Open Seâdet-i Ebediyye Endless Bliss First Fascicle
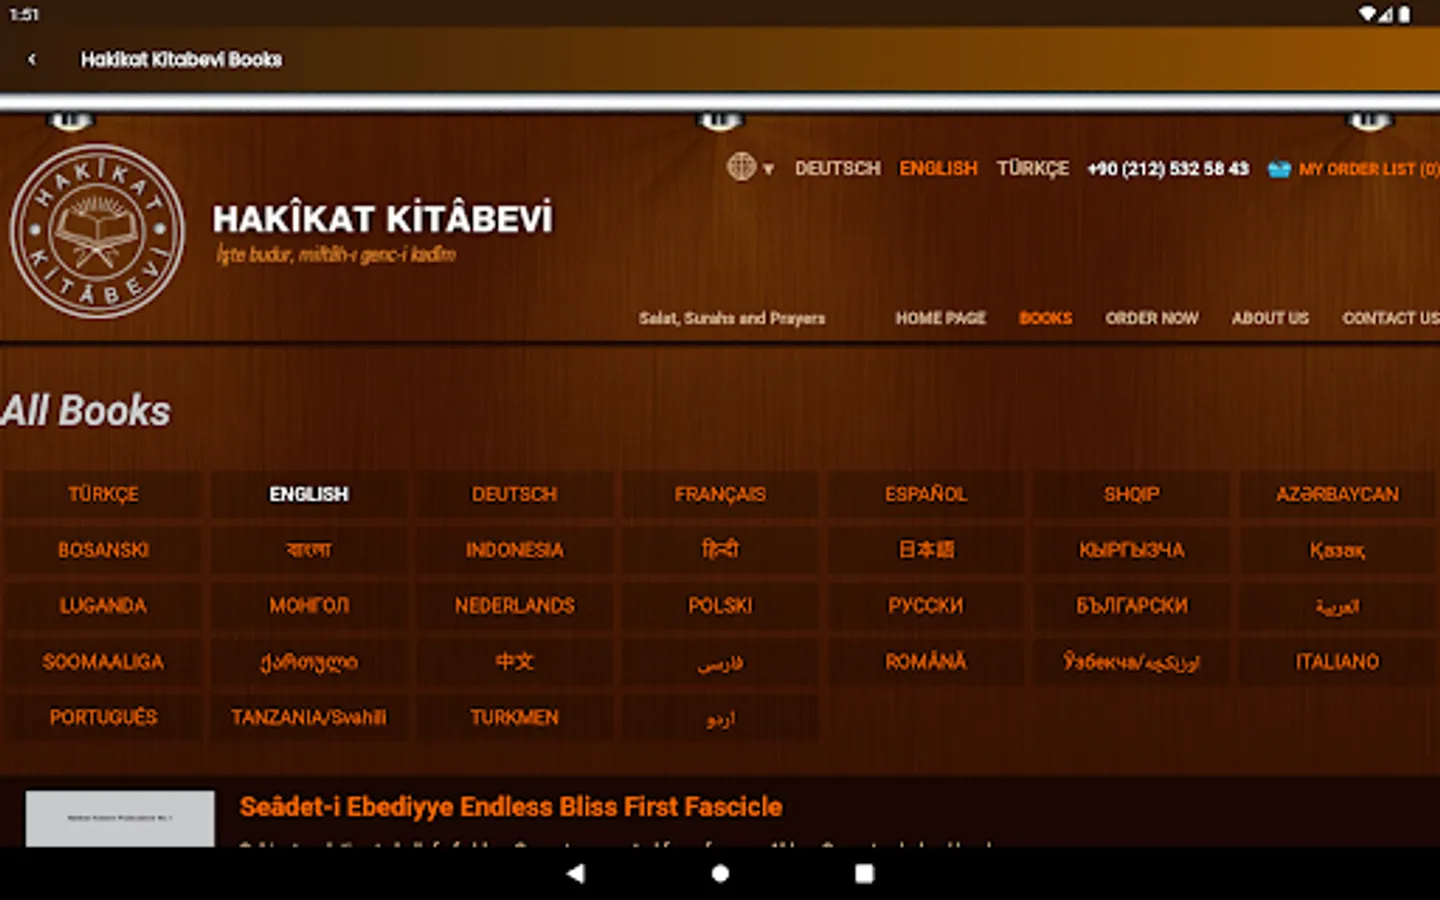Screen dimensions: 1440x900 click(510, 806)
